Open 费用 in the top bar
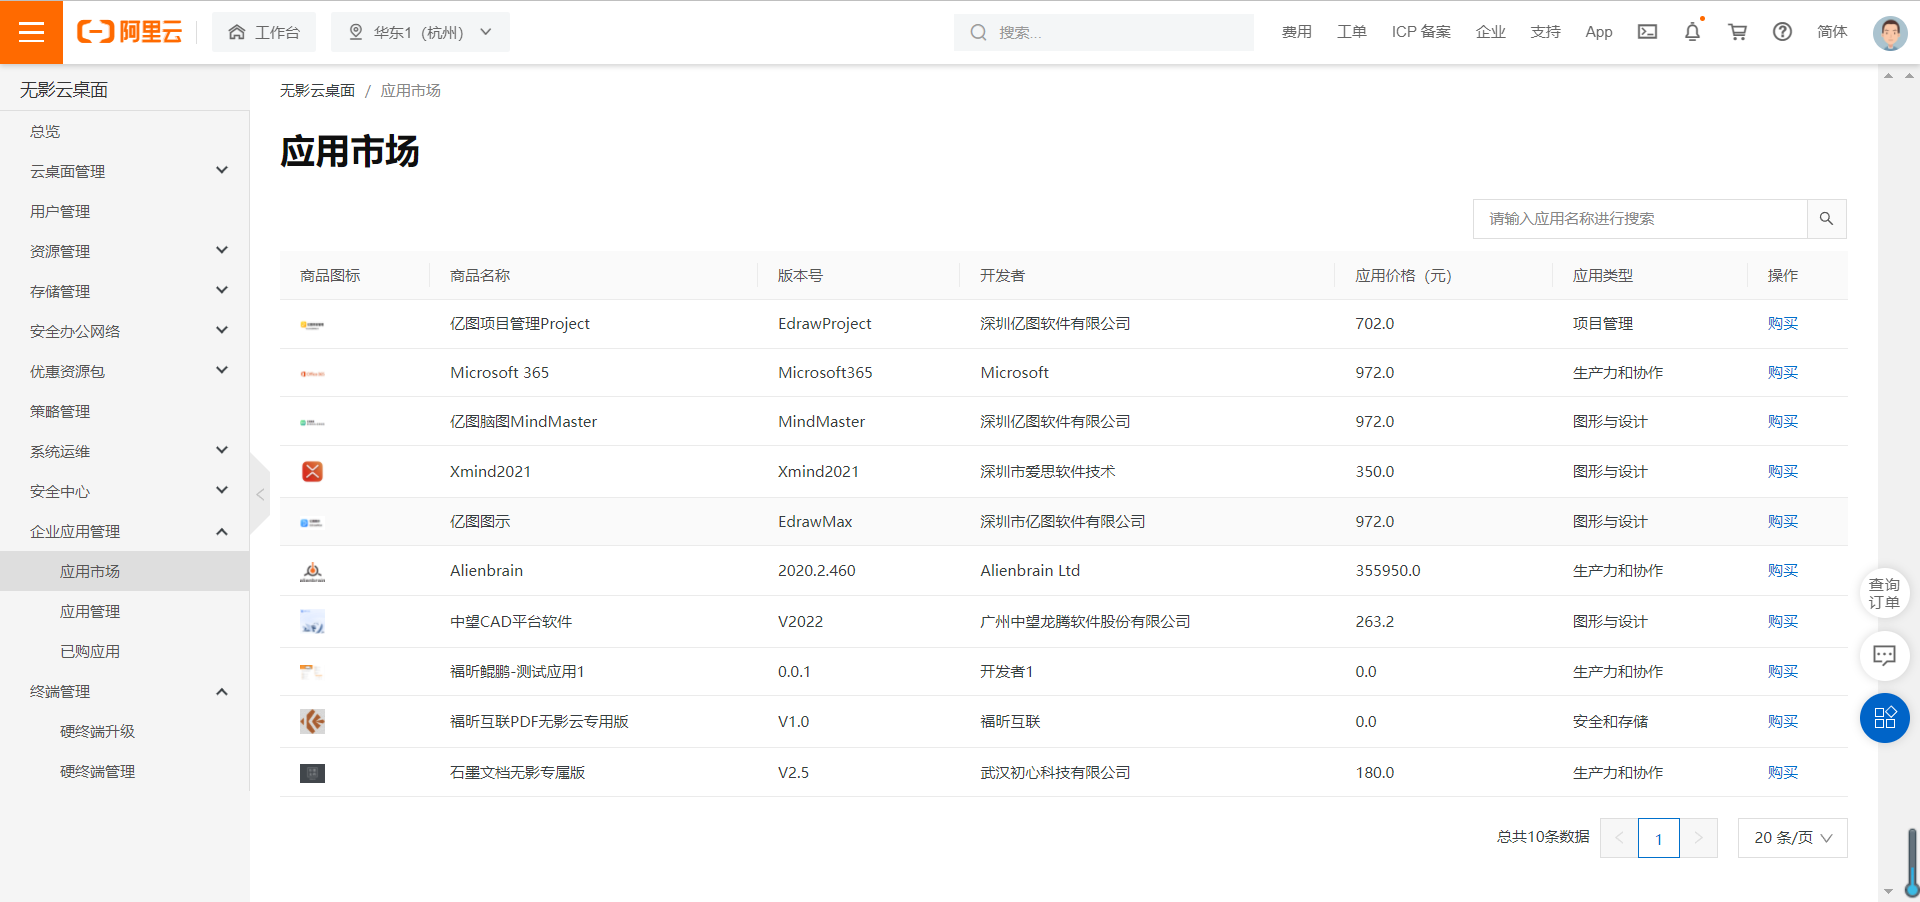 [1296, 32]
